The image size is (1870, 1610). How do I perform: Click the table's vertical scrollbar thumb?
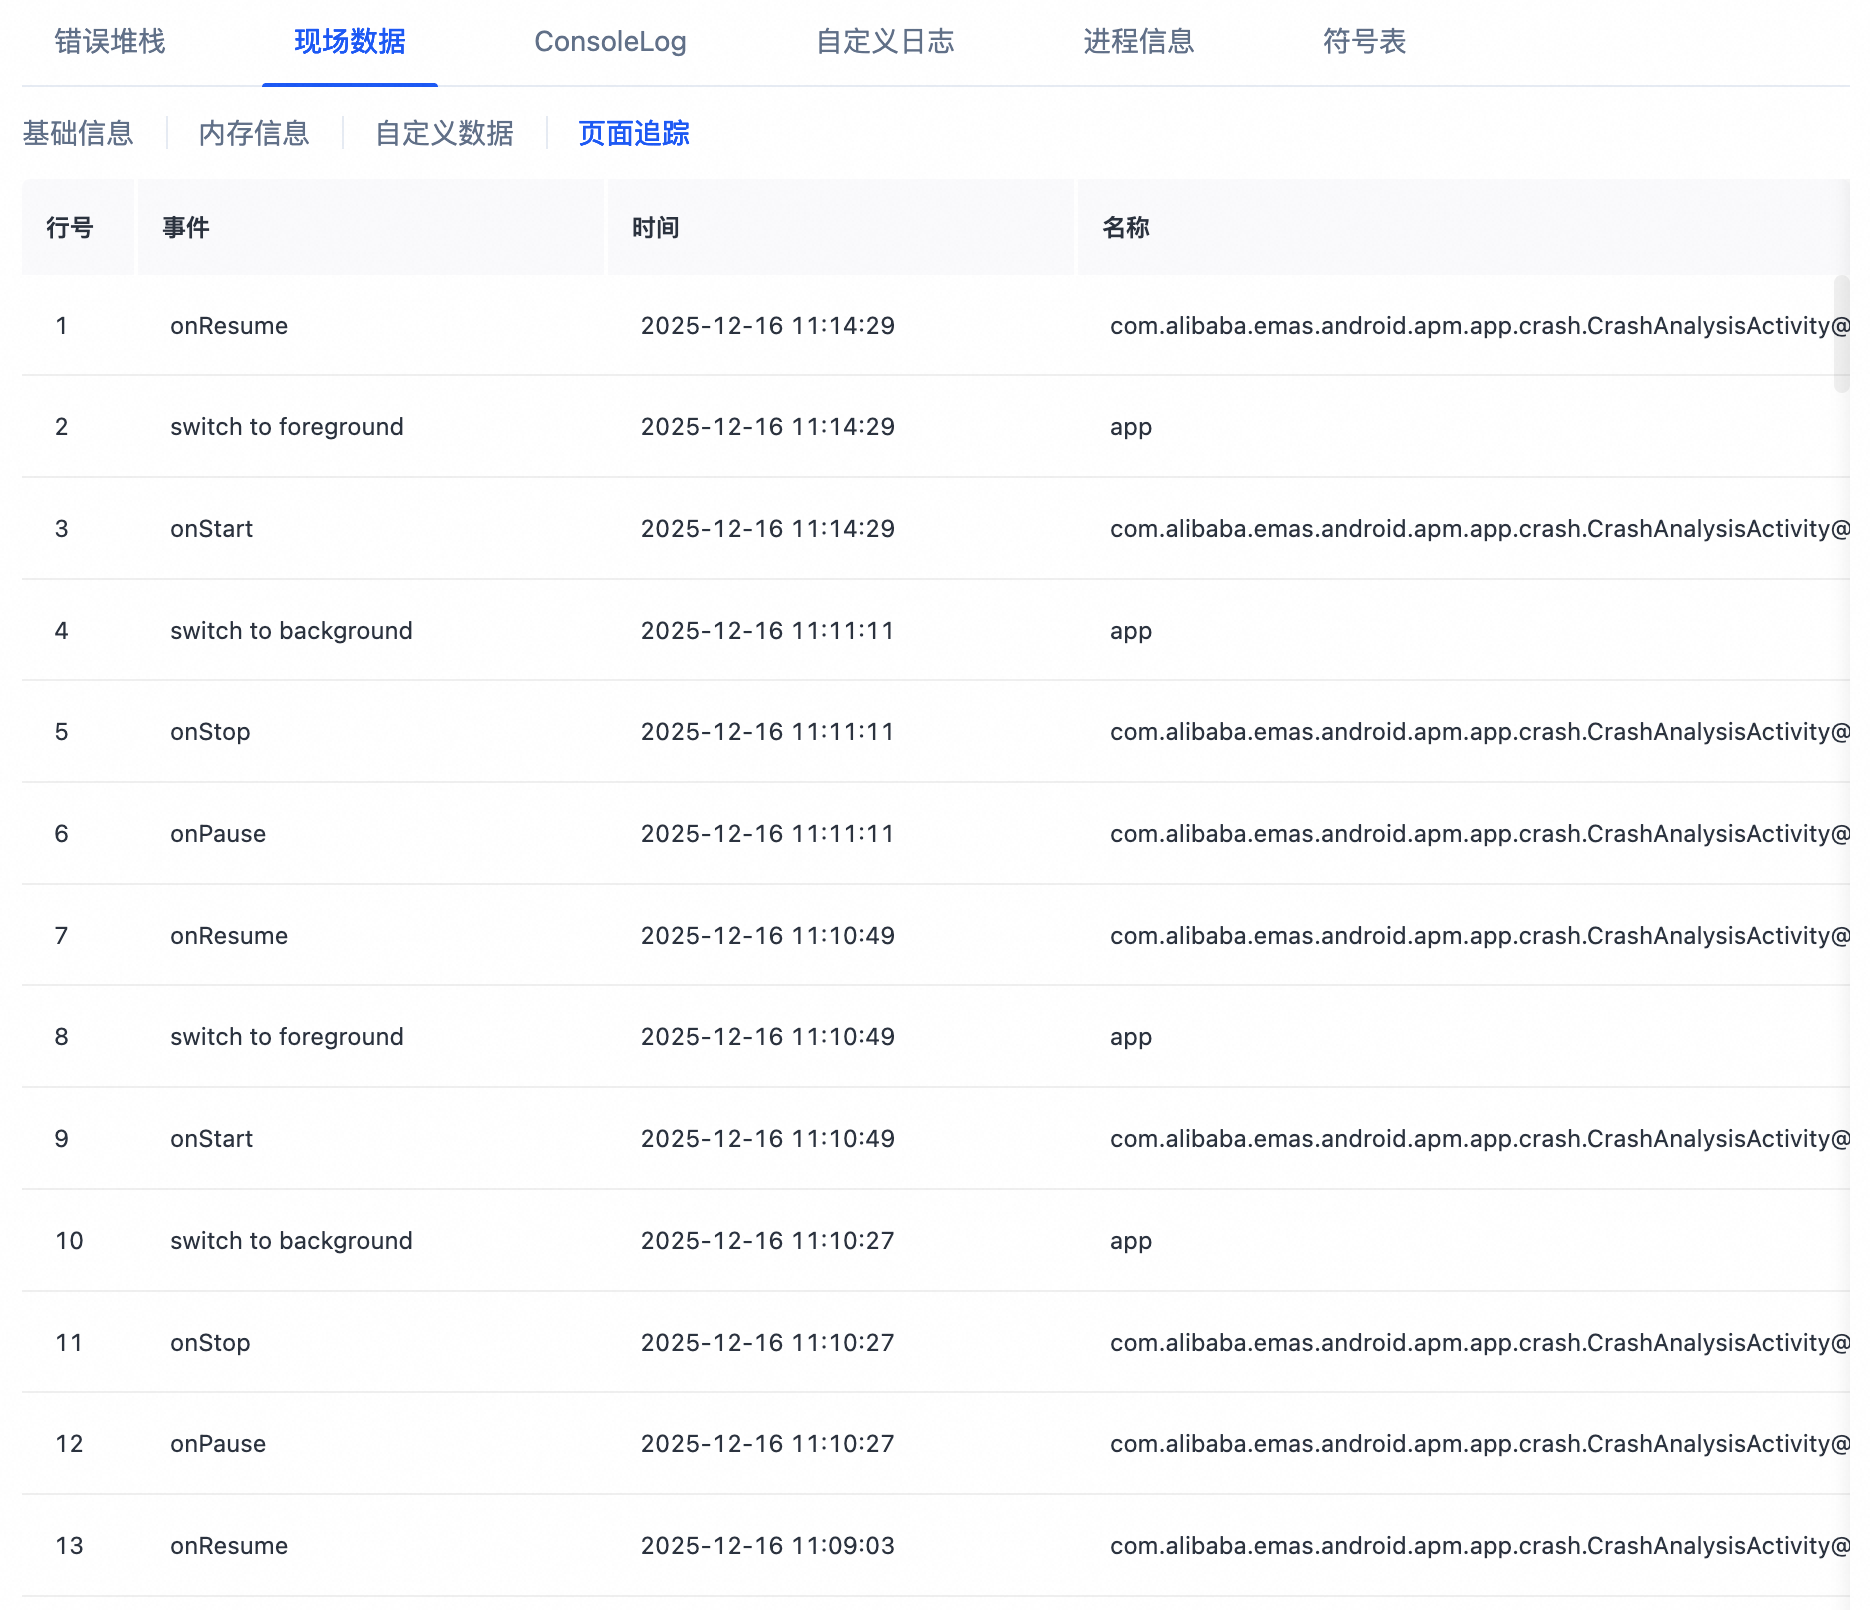pyautogui.click(x=1841, y=334)
